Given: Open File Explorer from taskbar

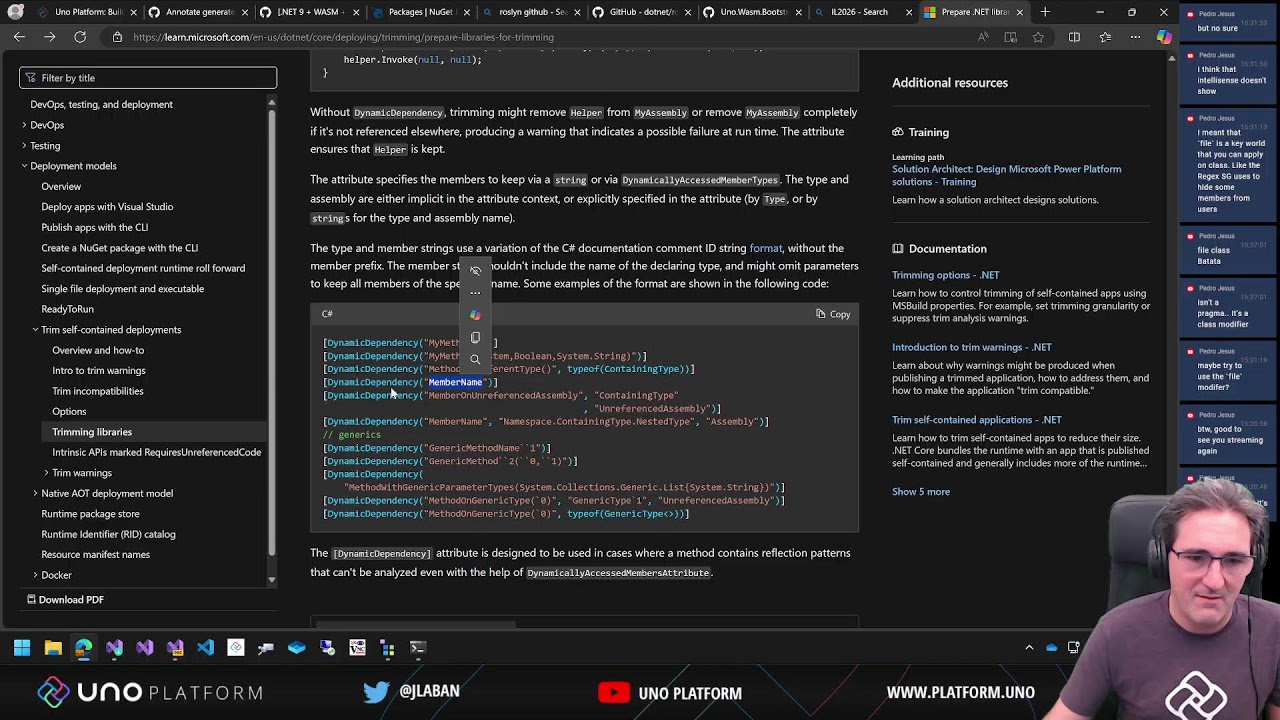Looking at the screenshot, I should (53, 648).
